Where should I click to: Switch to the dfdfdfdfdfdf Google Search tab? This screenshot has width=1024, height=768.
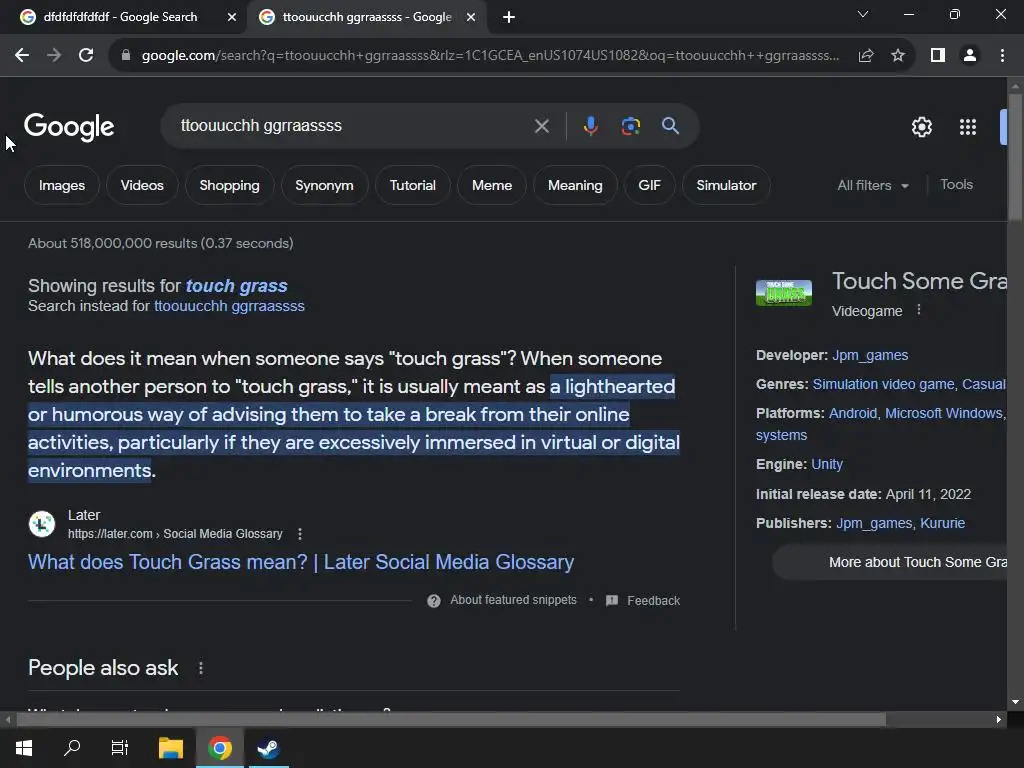click(x=120, y=17)
